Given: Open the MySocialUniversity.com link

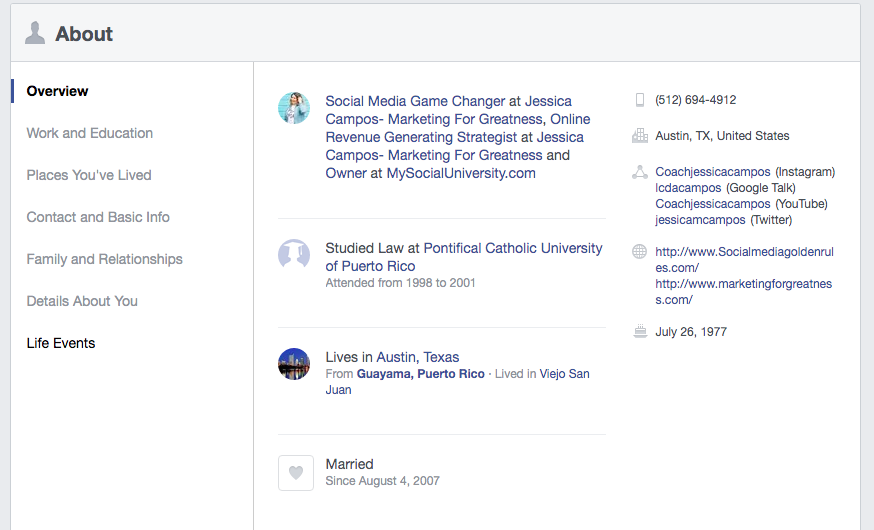Looking at the screenshot, I should pos(461,173).
